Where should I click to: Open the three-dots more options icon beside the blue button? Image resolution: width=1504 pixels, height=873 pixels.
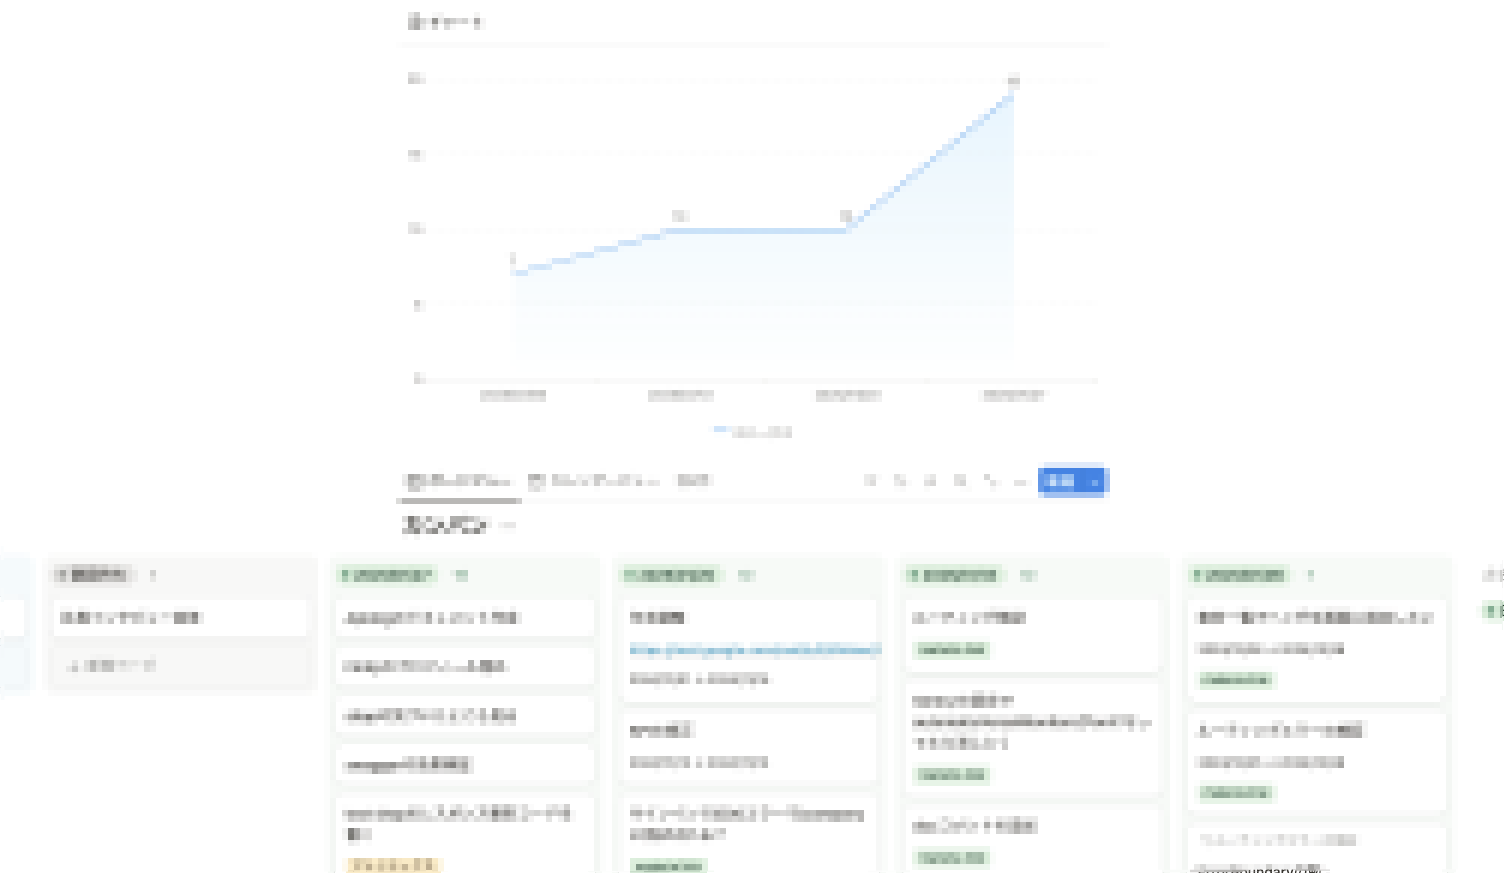pos(1020,481)
